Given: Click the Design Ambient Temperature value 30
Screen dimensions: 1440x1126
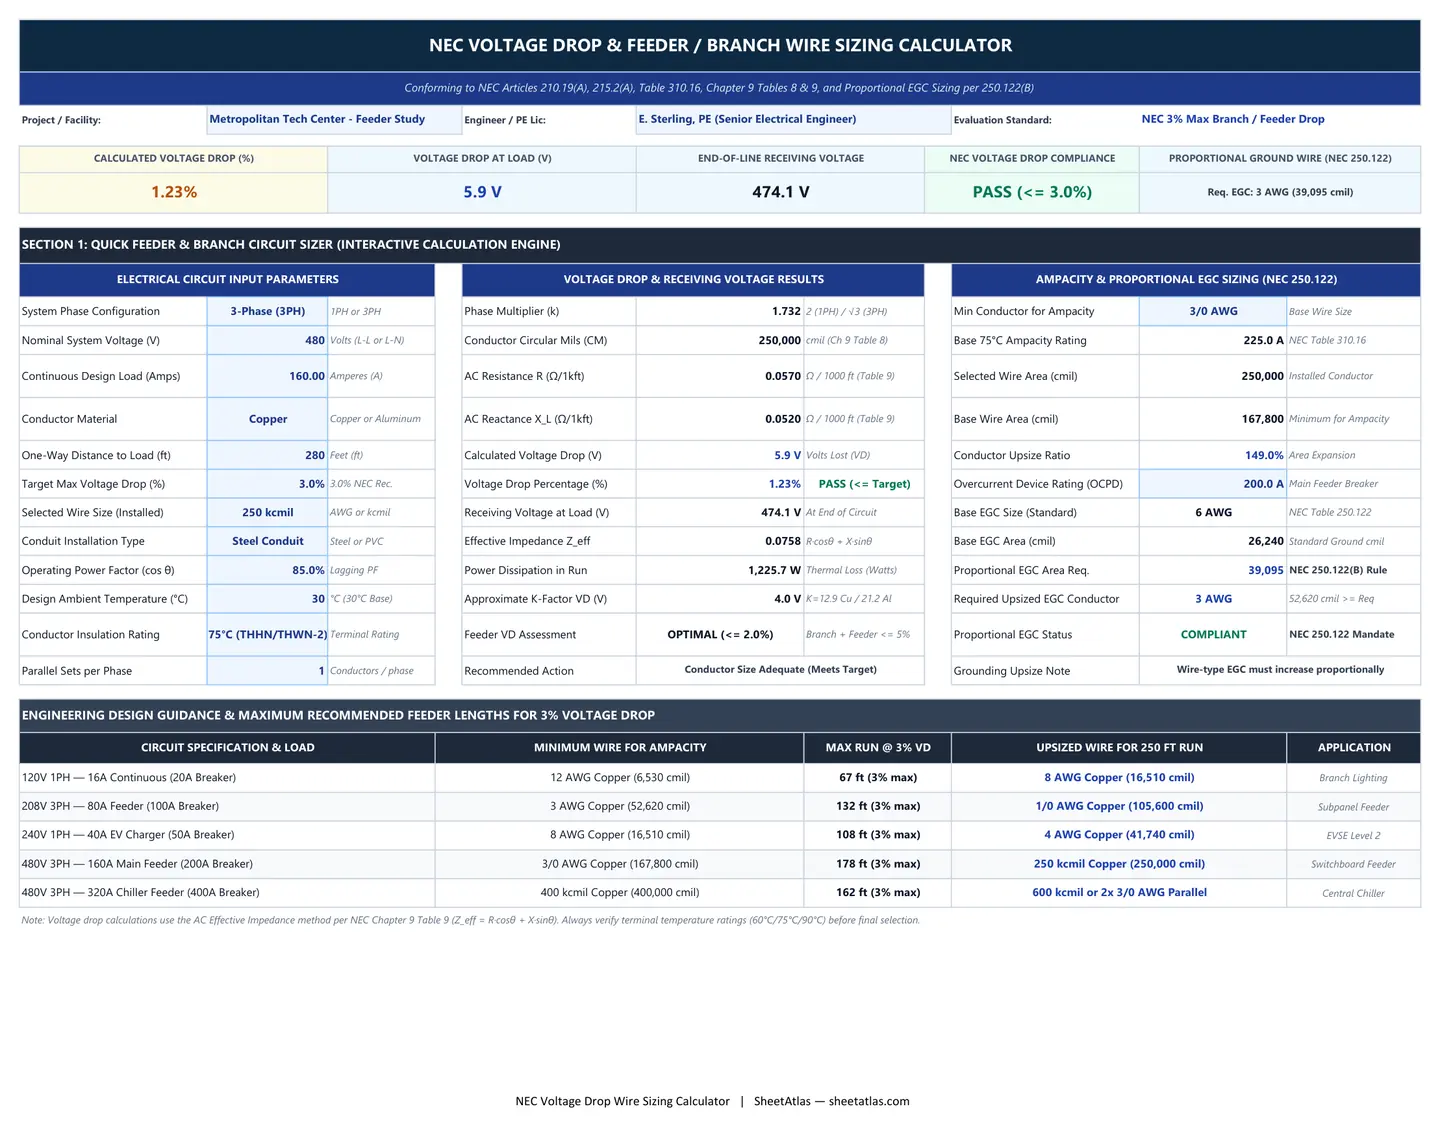Looking at the screenshot, I should pos(267,599).
